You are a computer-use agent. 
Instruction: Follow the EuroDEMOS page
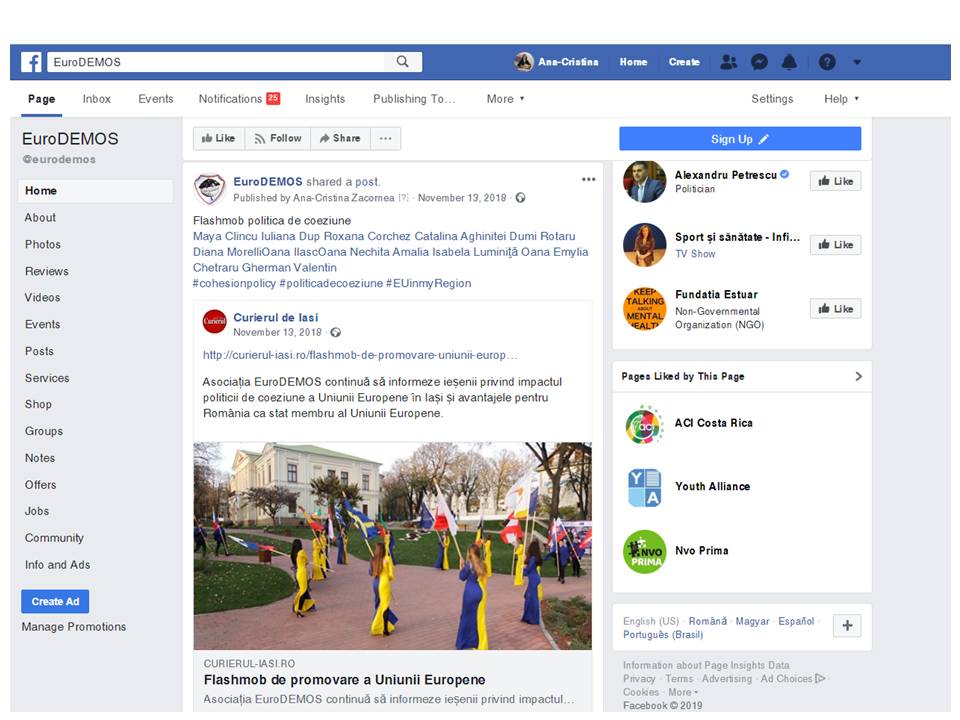point(278,138)
